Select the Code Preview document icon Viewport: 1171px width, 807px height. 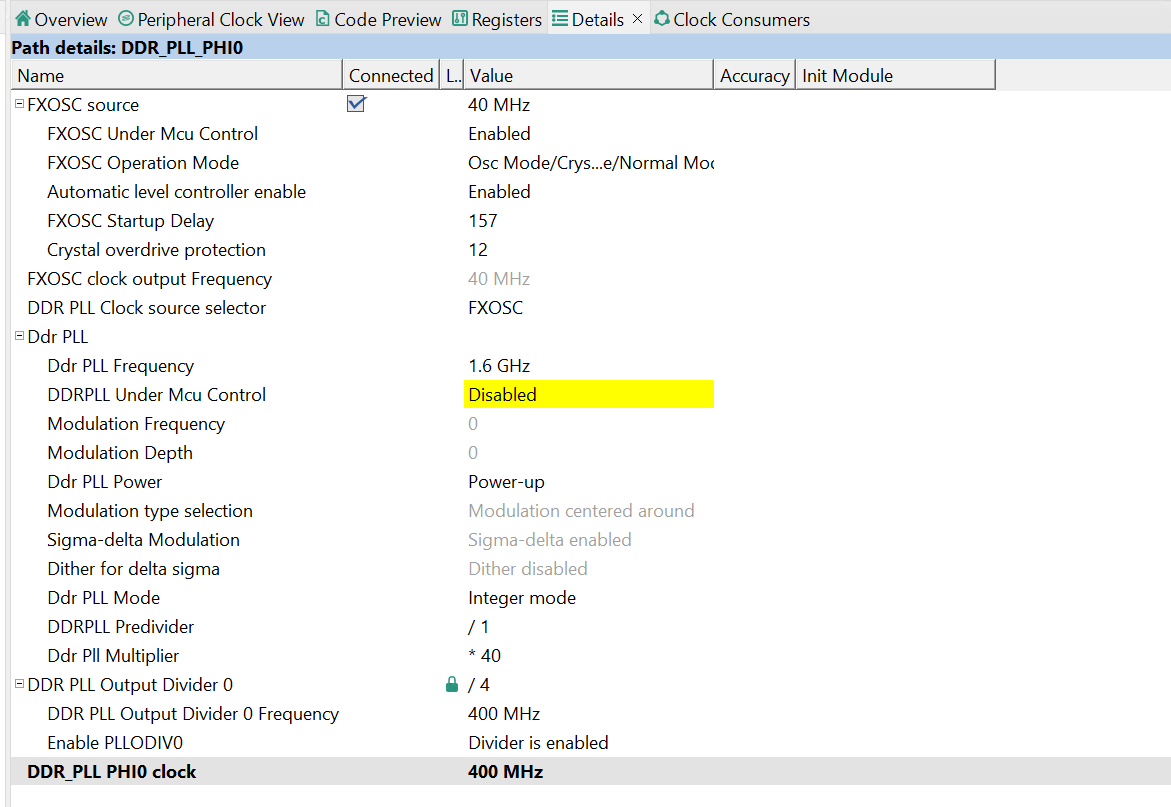coord(322,18)
